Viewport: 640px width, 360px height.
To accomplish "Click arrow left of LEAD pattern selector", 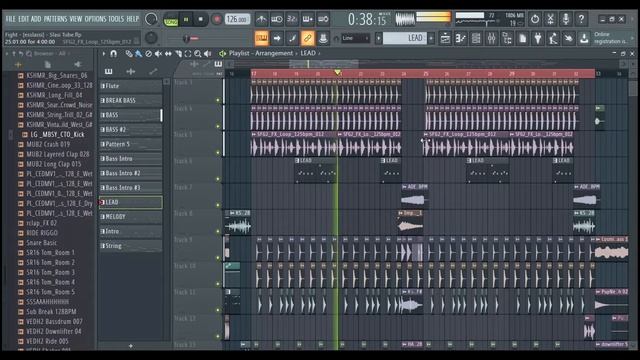I will 378,38.
